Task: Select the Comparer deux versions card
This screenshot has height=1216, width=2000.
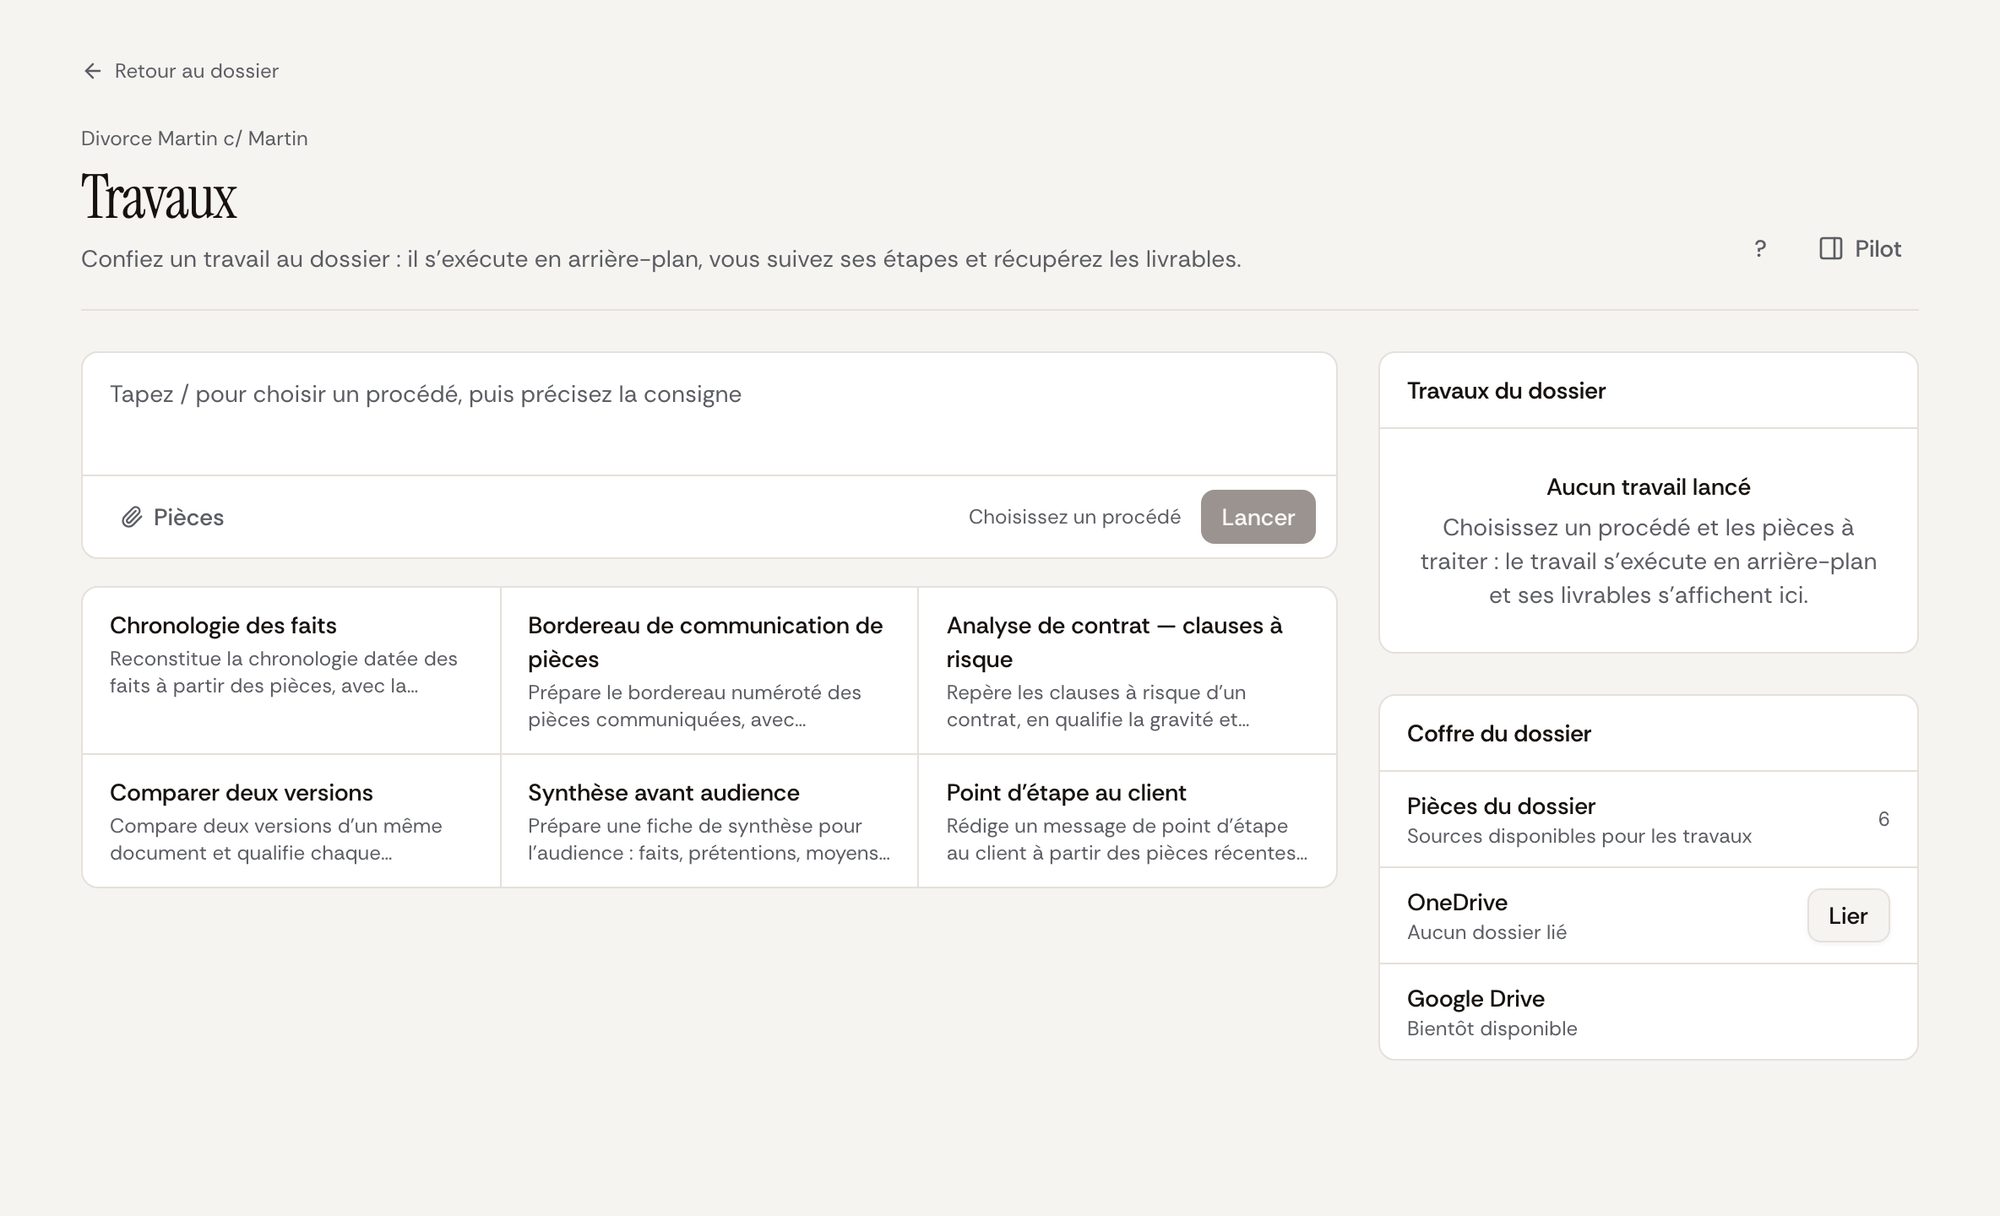Action: click(x=291, y=821)
